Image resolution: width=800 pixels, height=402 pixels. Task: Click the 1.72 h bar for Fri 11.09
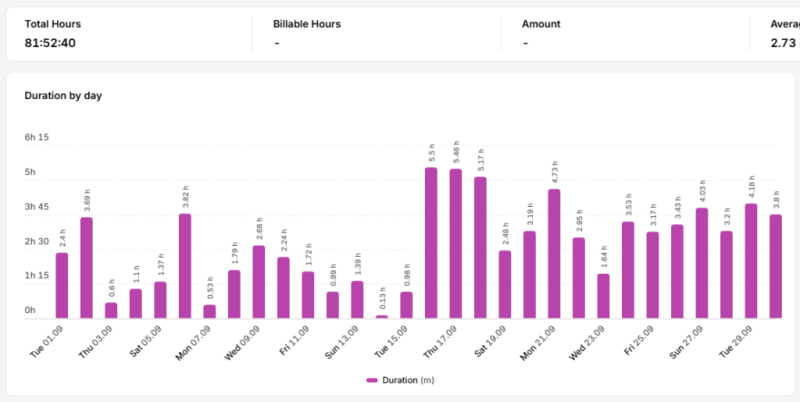[308, 295]
